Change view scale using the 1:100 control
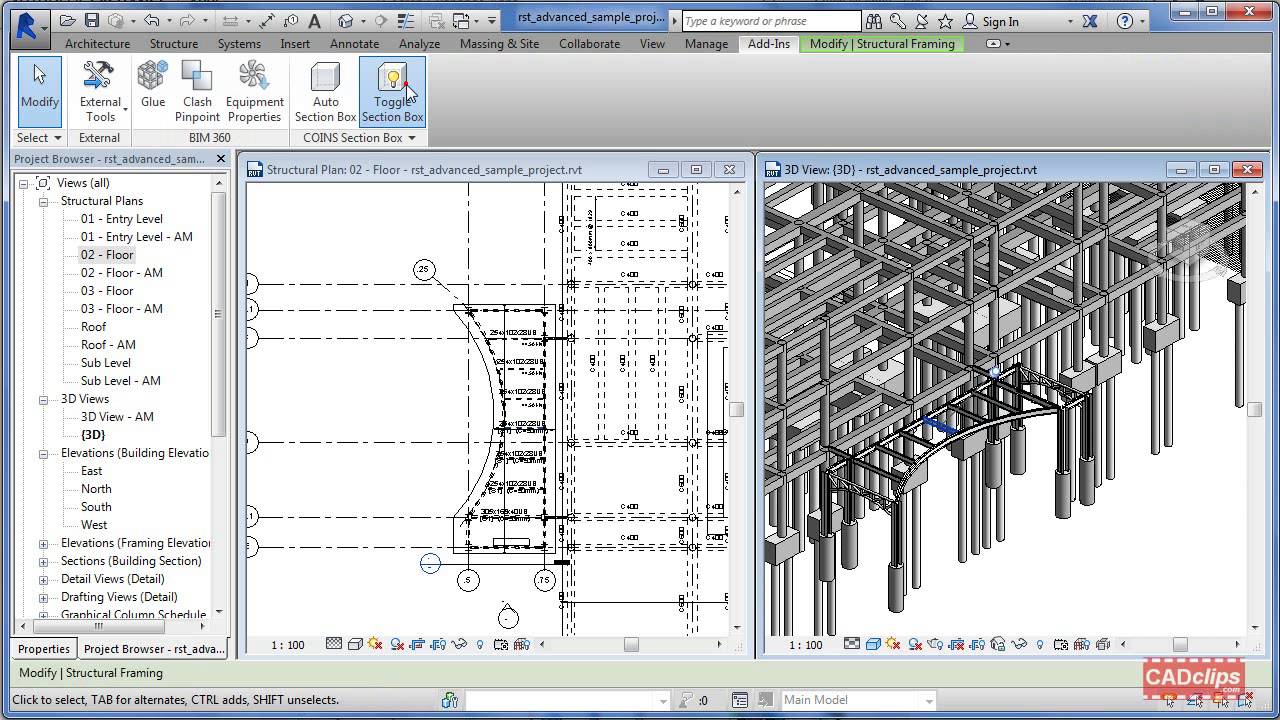 pyautogui.click(x=288, y=645)
